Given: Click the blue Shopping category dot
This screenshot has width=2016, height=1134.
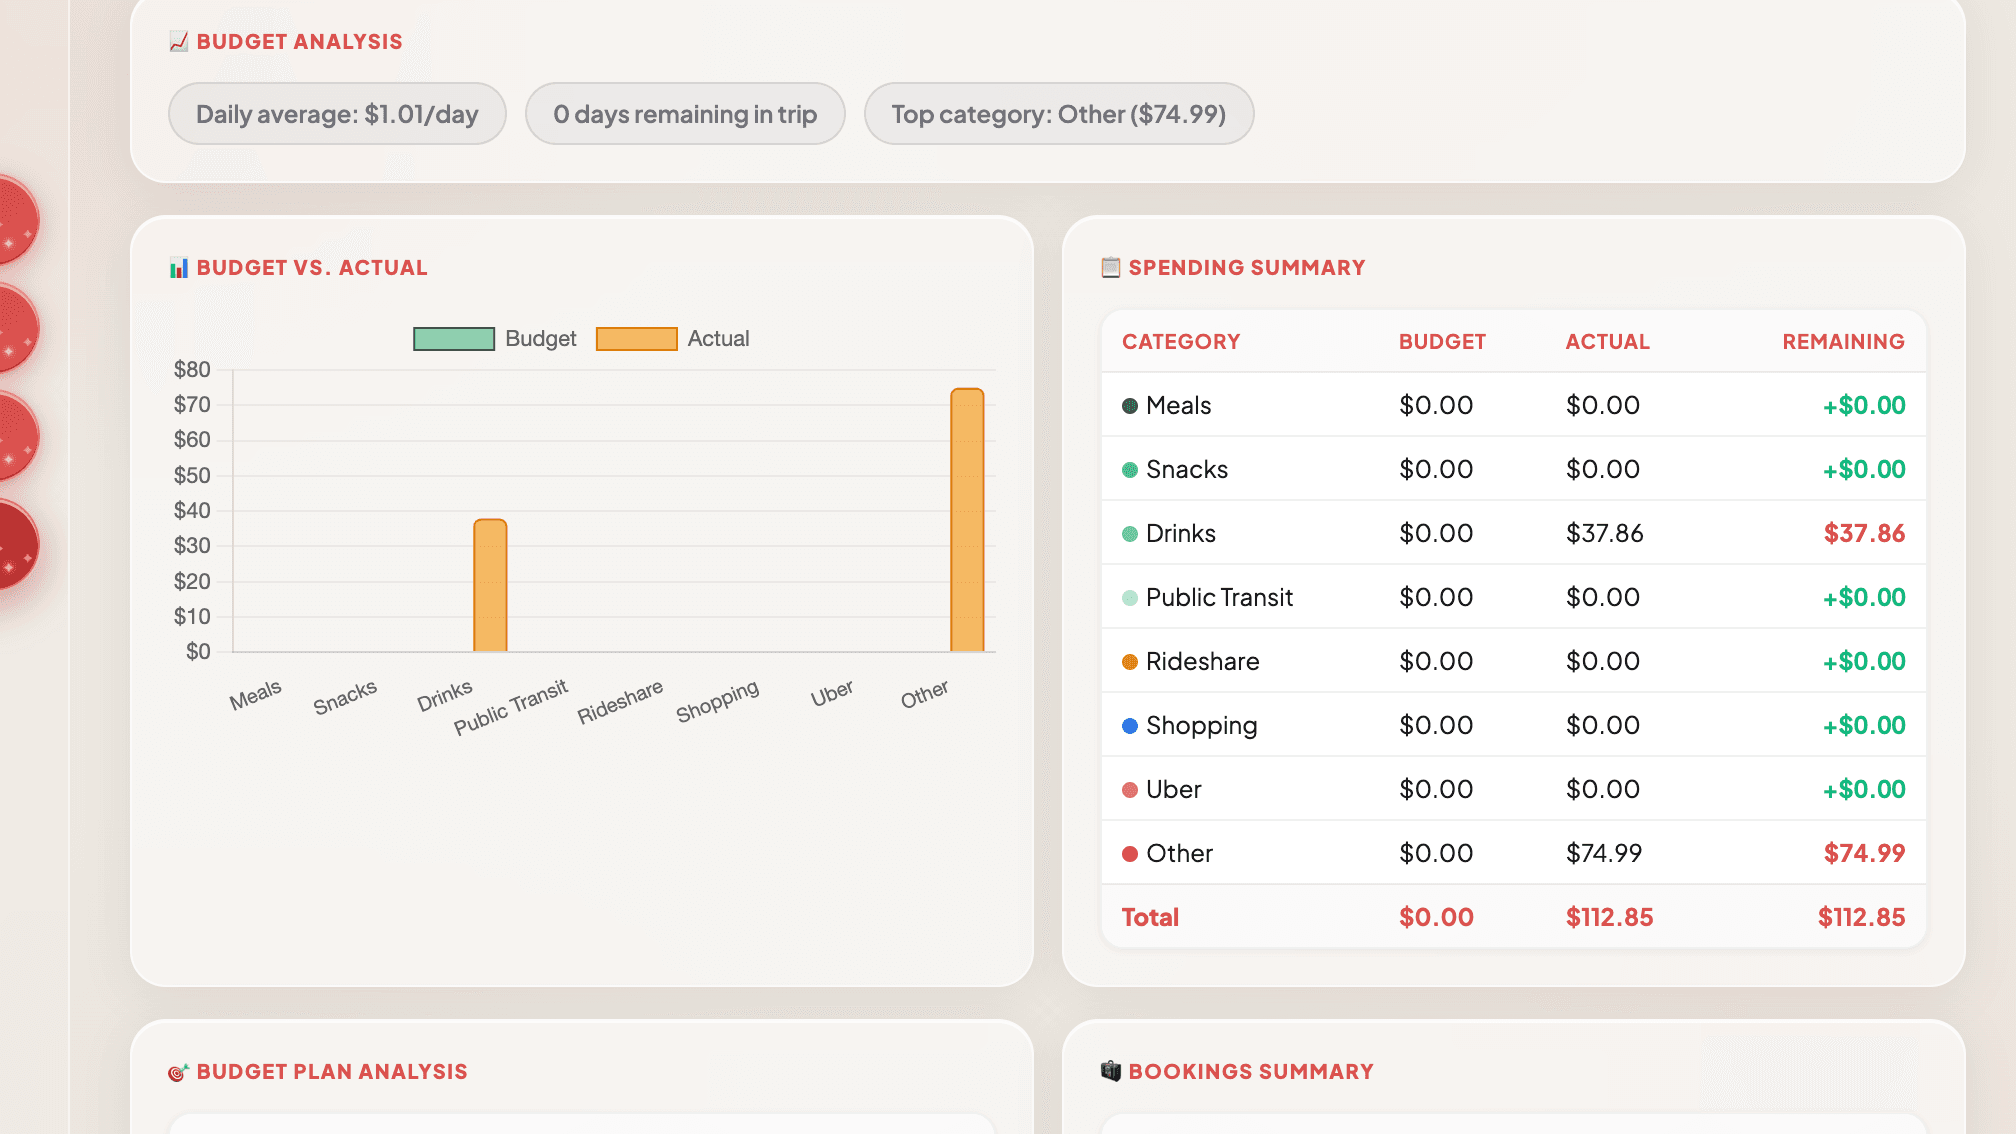Looking at the screenshot, I should tap(1130, 726).
